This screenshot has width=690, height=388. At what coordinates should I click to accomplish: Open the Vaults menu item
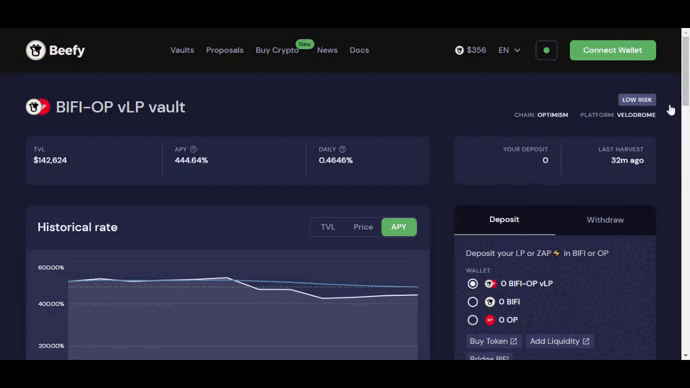[x=182, y=50]
